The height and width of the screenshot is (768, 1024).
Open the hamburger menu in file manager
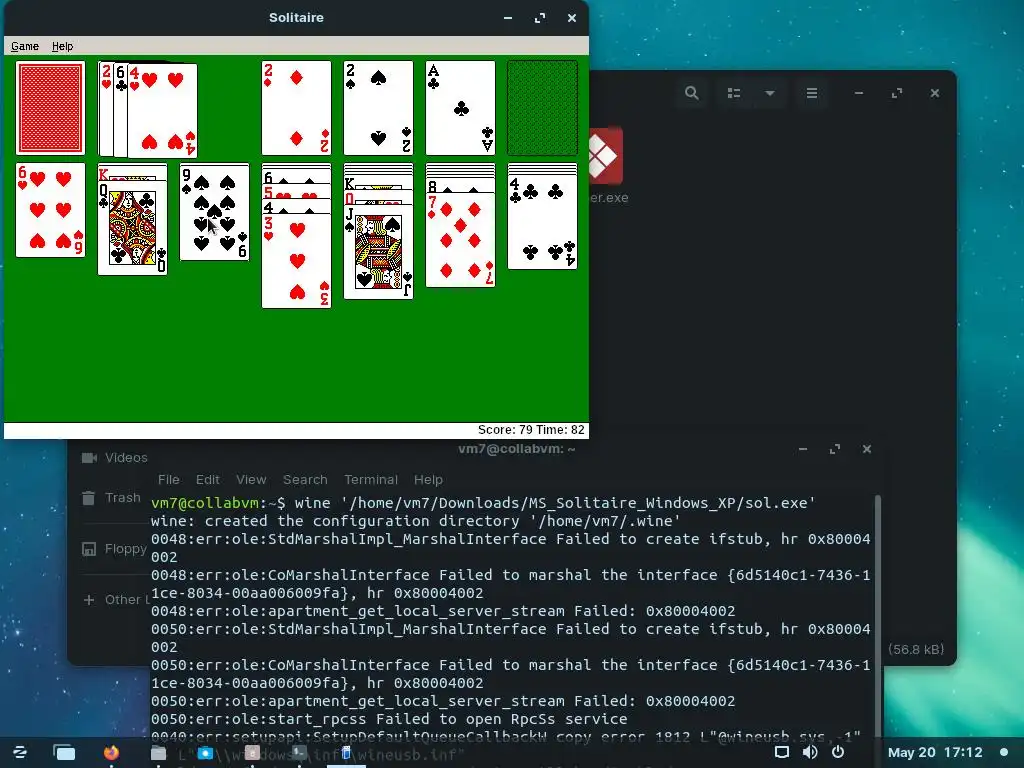click(x=812, y=93)
